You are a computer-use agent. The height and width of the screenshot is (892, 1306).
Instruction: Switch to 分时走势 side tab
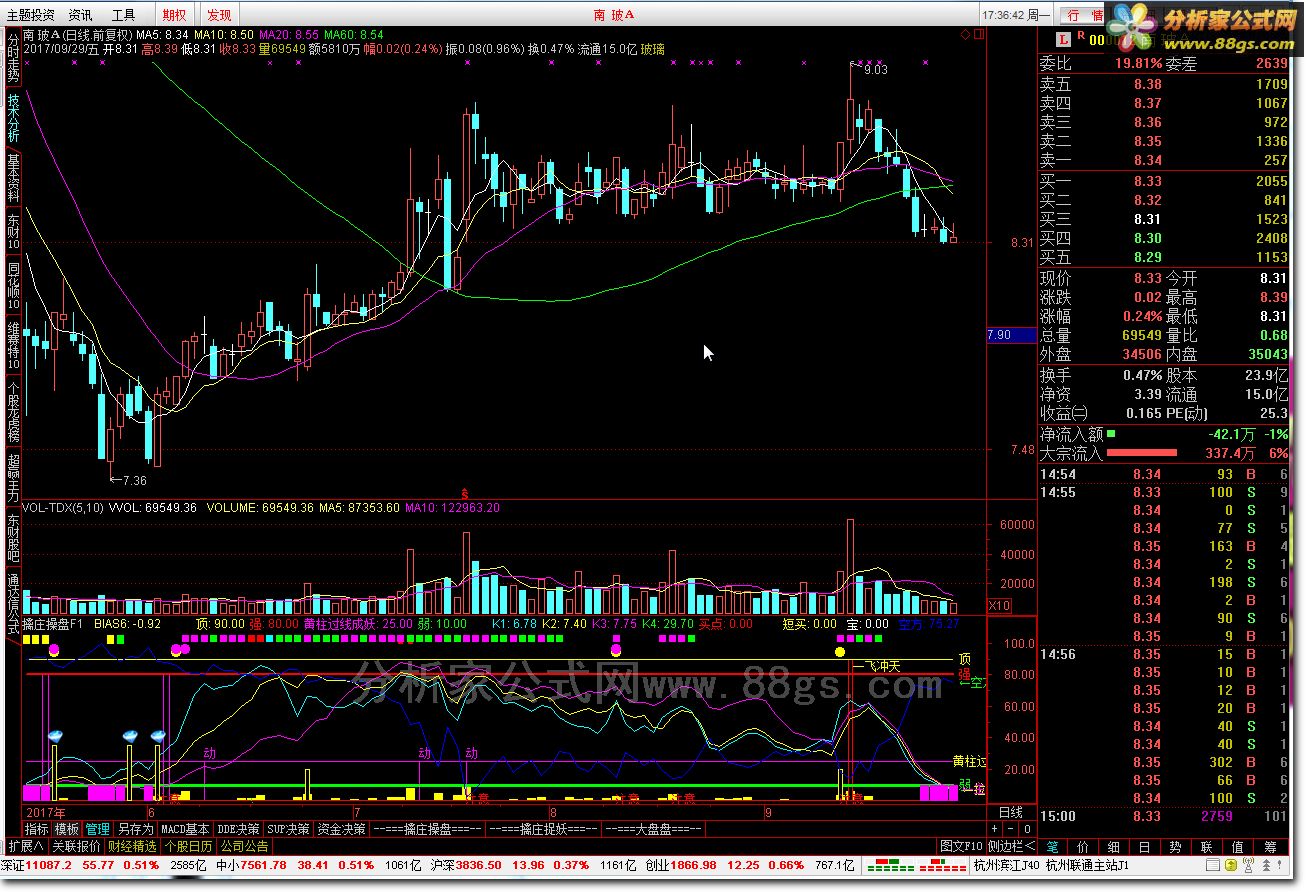pyautogui.click(x=13, y=58)
